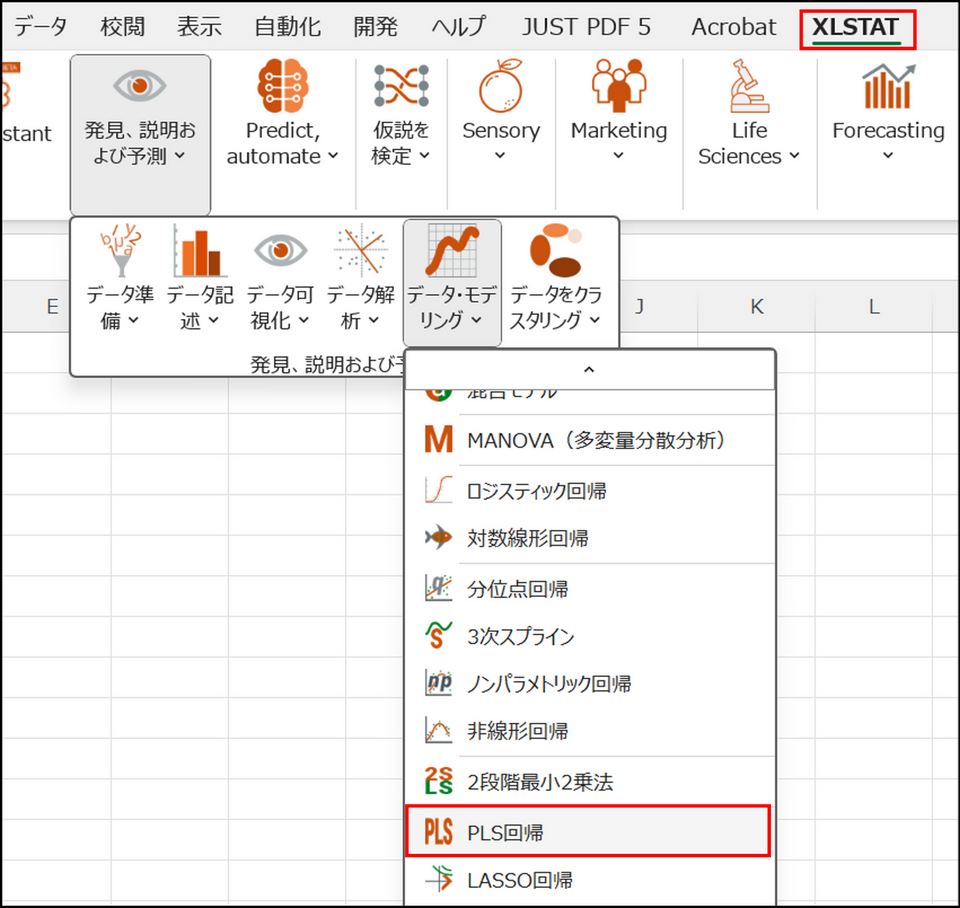The height and width of the screenshot is (908, 960).
Task: Click the Life Sciences microscope icon
Action: click(x=749, y=88)
